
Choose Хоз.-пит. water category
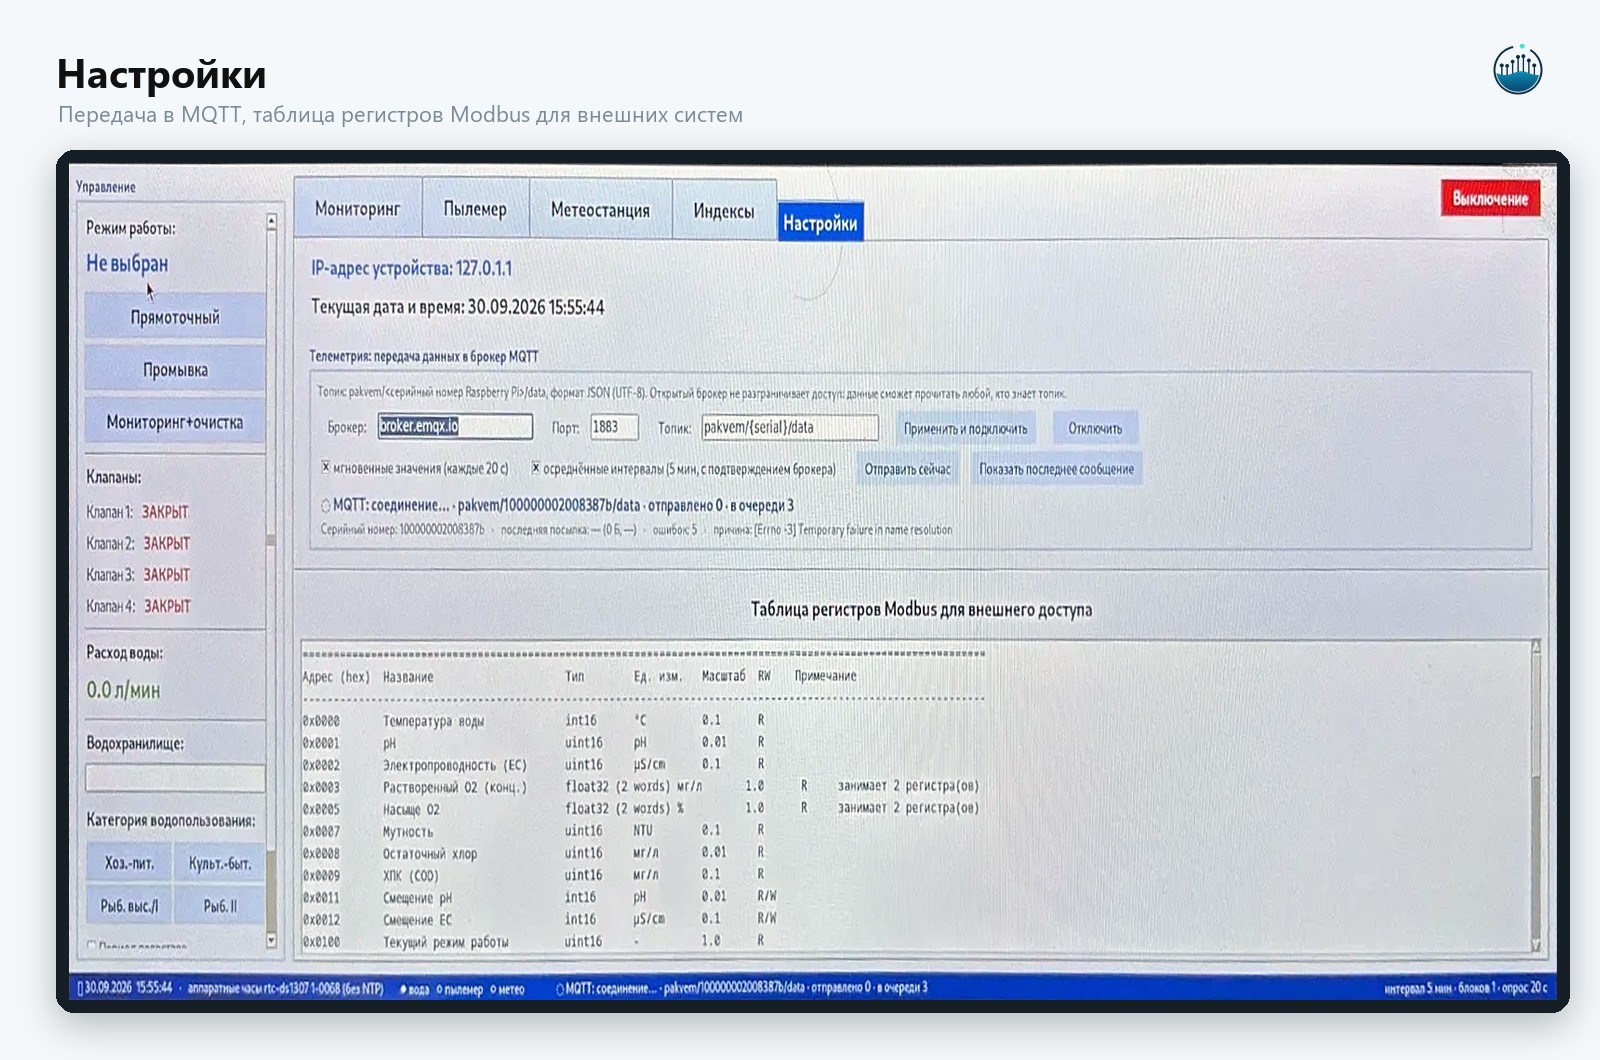tap(130, 863)
